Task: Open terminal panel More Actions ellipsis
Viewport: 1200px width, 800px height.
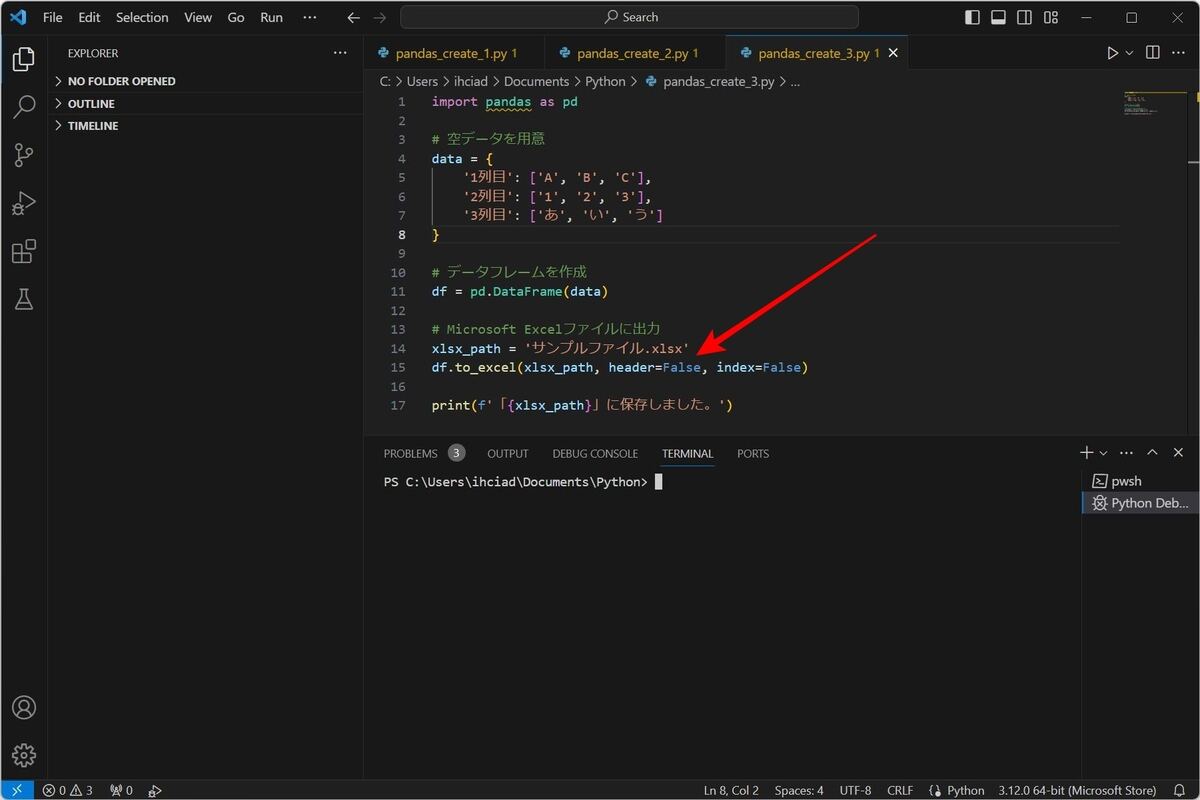Action: [x=1127, y=453]
